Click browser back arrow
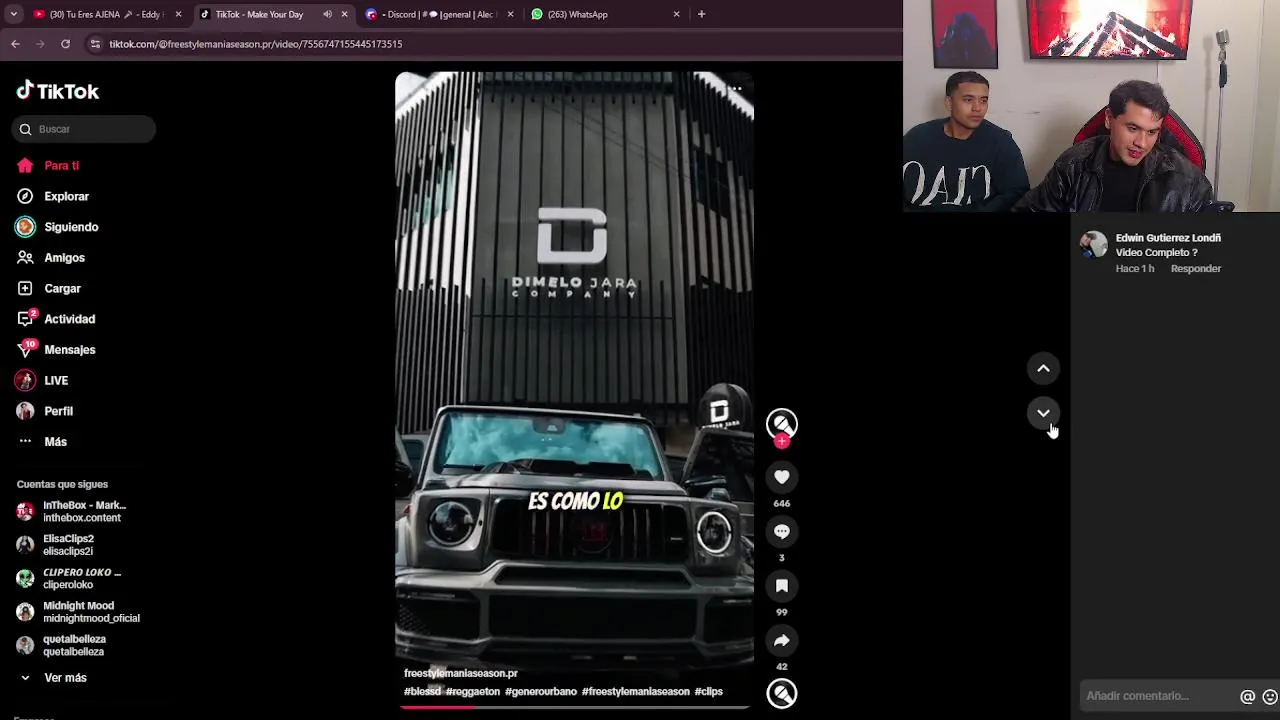 pos(15,44)
